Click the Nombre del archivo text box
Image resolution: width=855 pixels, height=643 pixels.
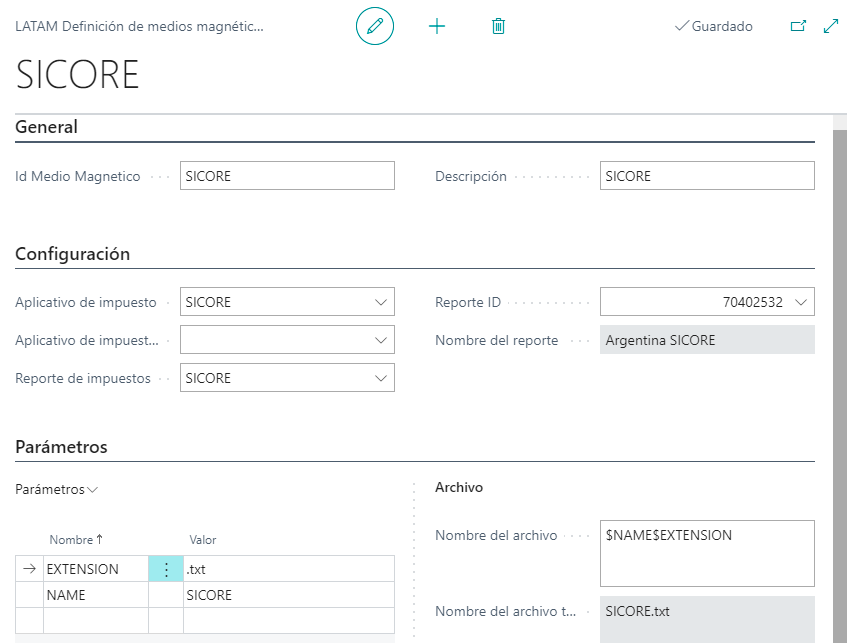pyautogui.click(x=707, y=554)
